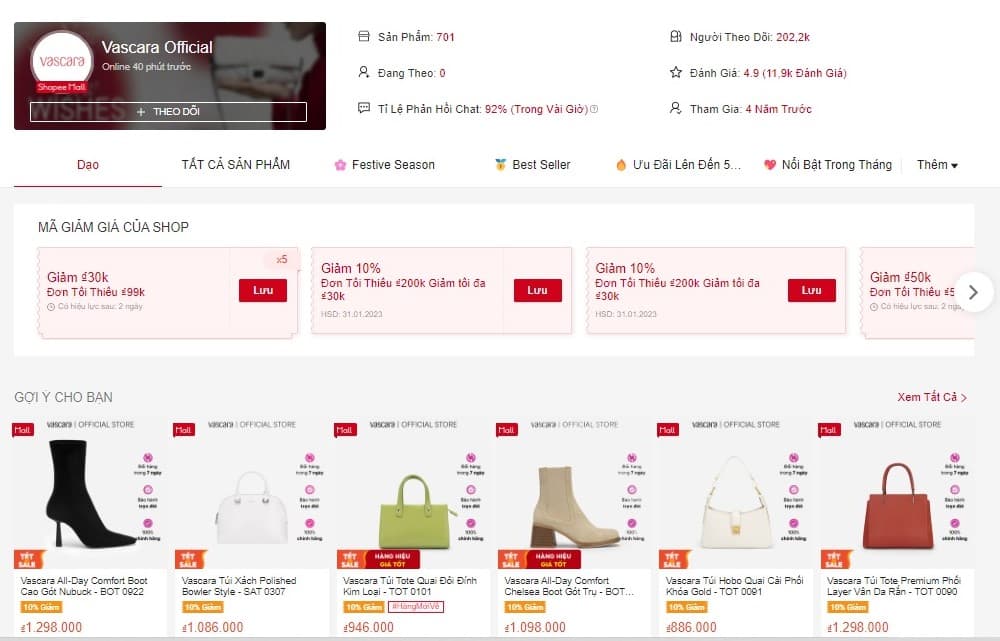This screenshot has width=1000, height=641.
Task: Show next vouchers with the right arrow
Action: tap(973, 292)
